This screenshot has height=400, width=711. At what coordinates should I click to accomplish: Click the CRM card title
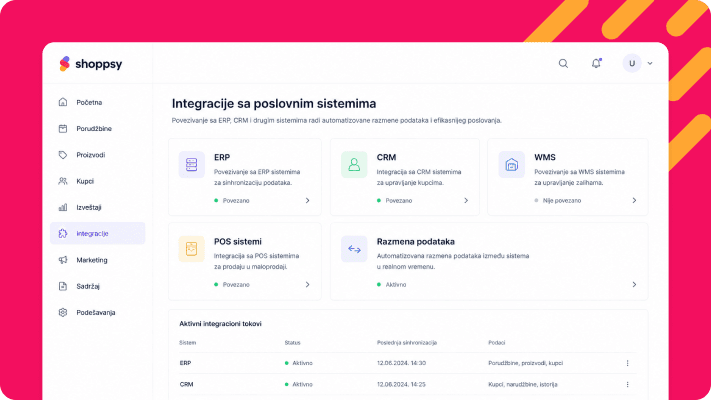click(x=386, y=157)
